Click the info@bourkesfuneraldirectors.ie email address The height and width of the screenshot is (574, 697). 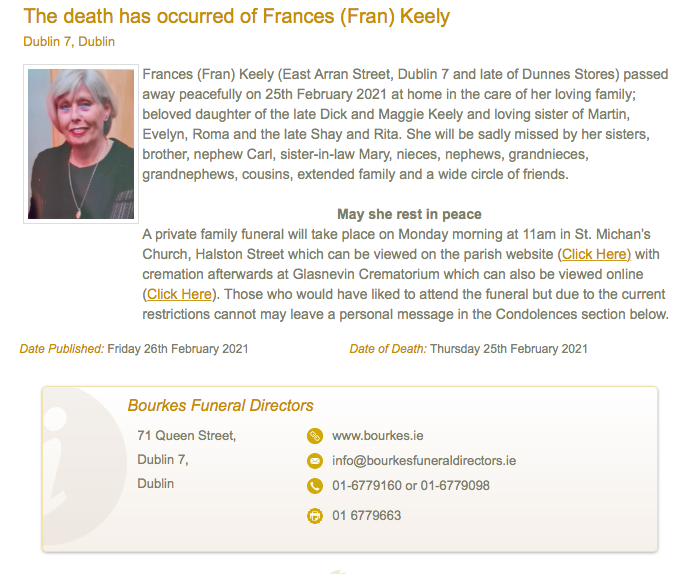point(424,461)
